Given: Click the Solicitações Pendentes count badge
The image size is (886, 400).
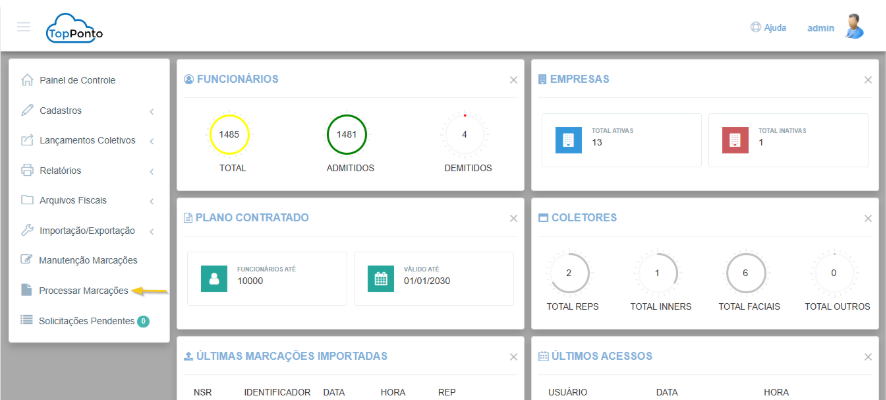Looking at the screenshot, I should point(143,321).
